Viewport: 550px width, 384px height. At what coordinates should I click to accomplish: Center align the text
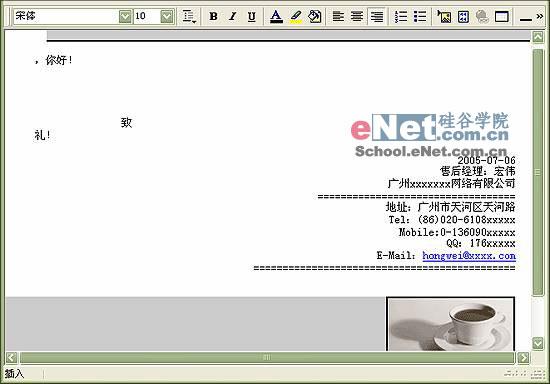pyautogui.click(x=357, y=16)
